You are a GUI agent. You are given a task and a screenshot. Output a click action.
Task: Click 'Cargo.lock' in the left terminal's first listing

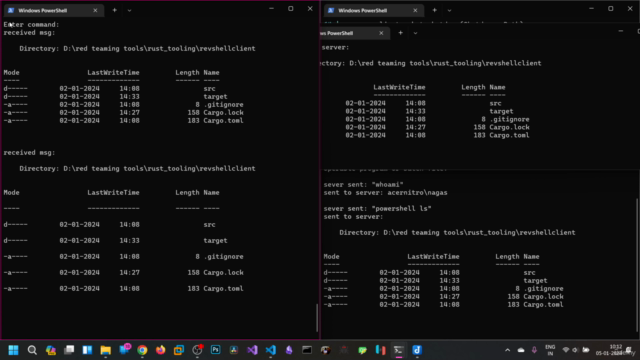[x=223, y=113]
